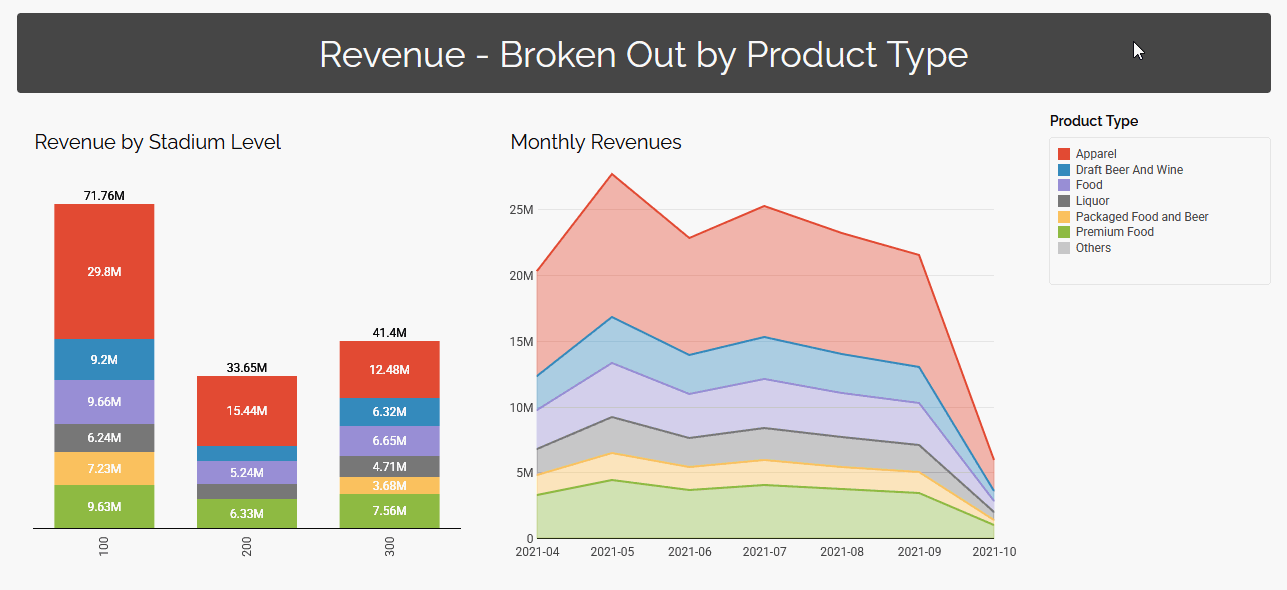
Task: Click the 7.23M orange bar segment
Action: coord(104,468)
